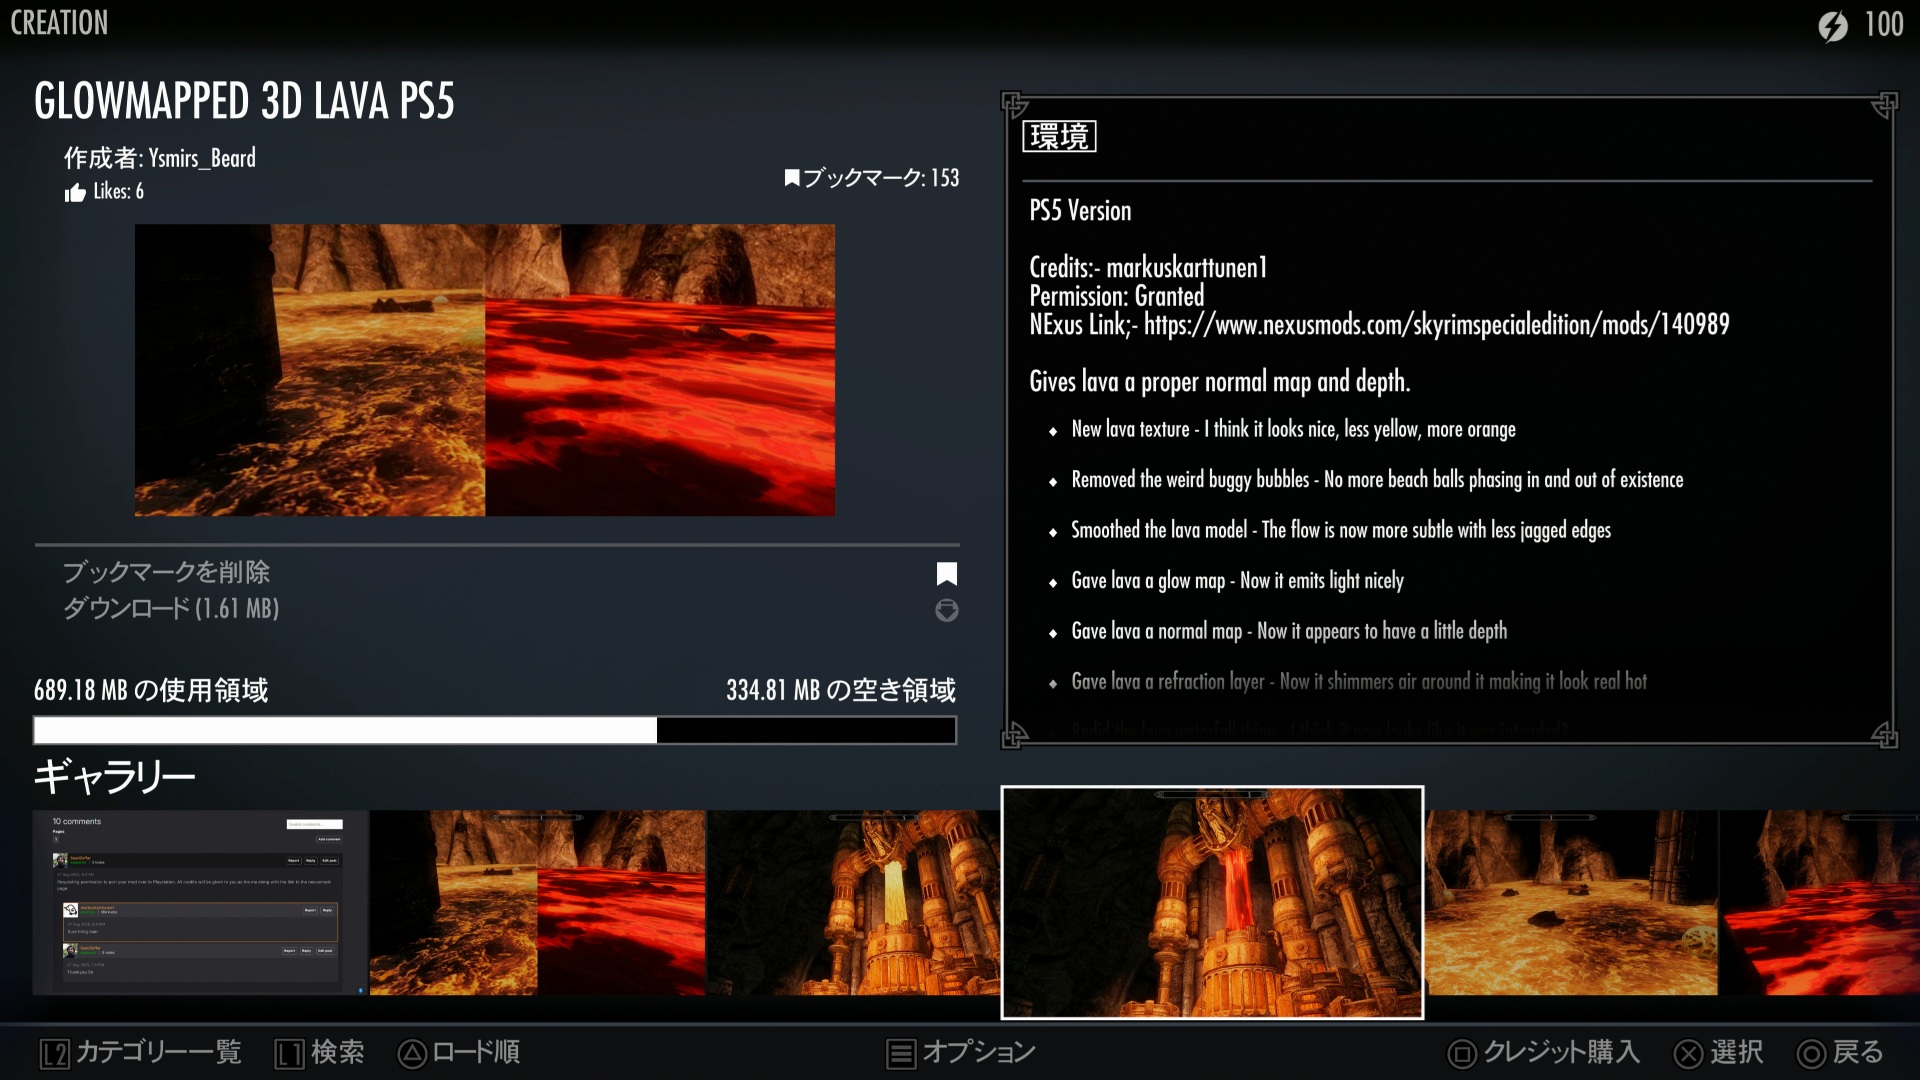
Task: Choose クレジット購入 buy credits
Action: pos(1561,1052)
